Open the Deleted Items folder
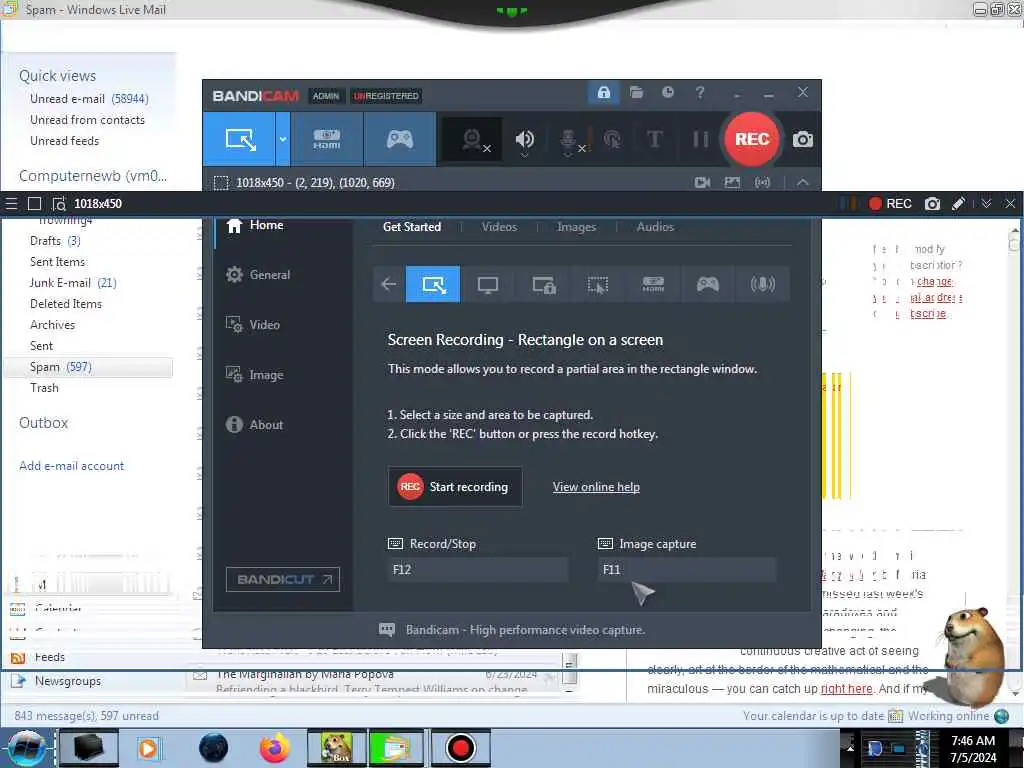 tap(66, 304)
